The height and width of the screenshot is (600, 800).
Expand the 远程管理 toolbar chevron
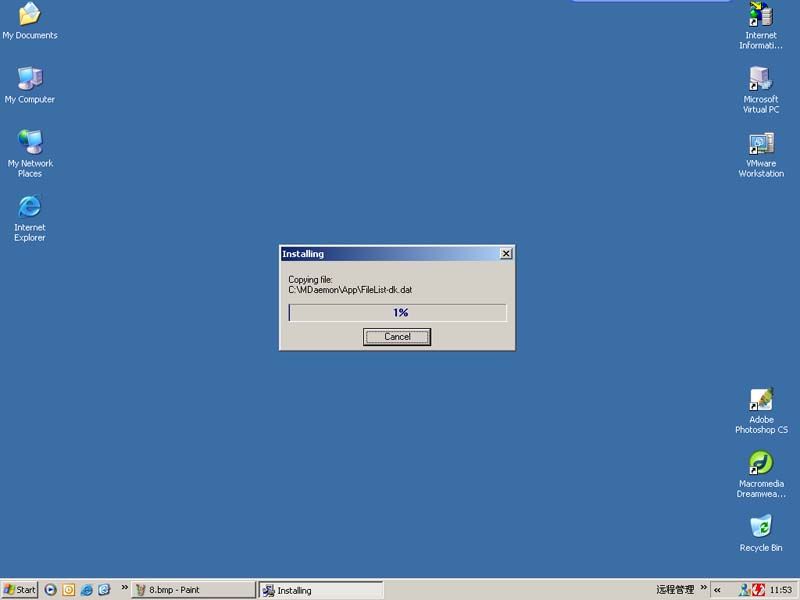pos(703,588)
